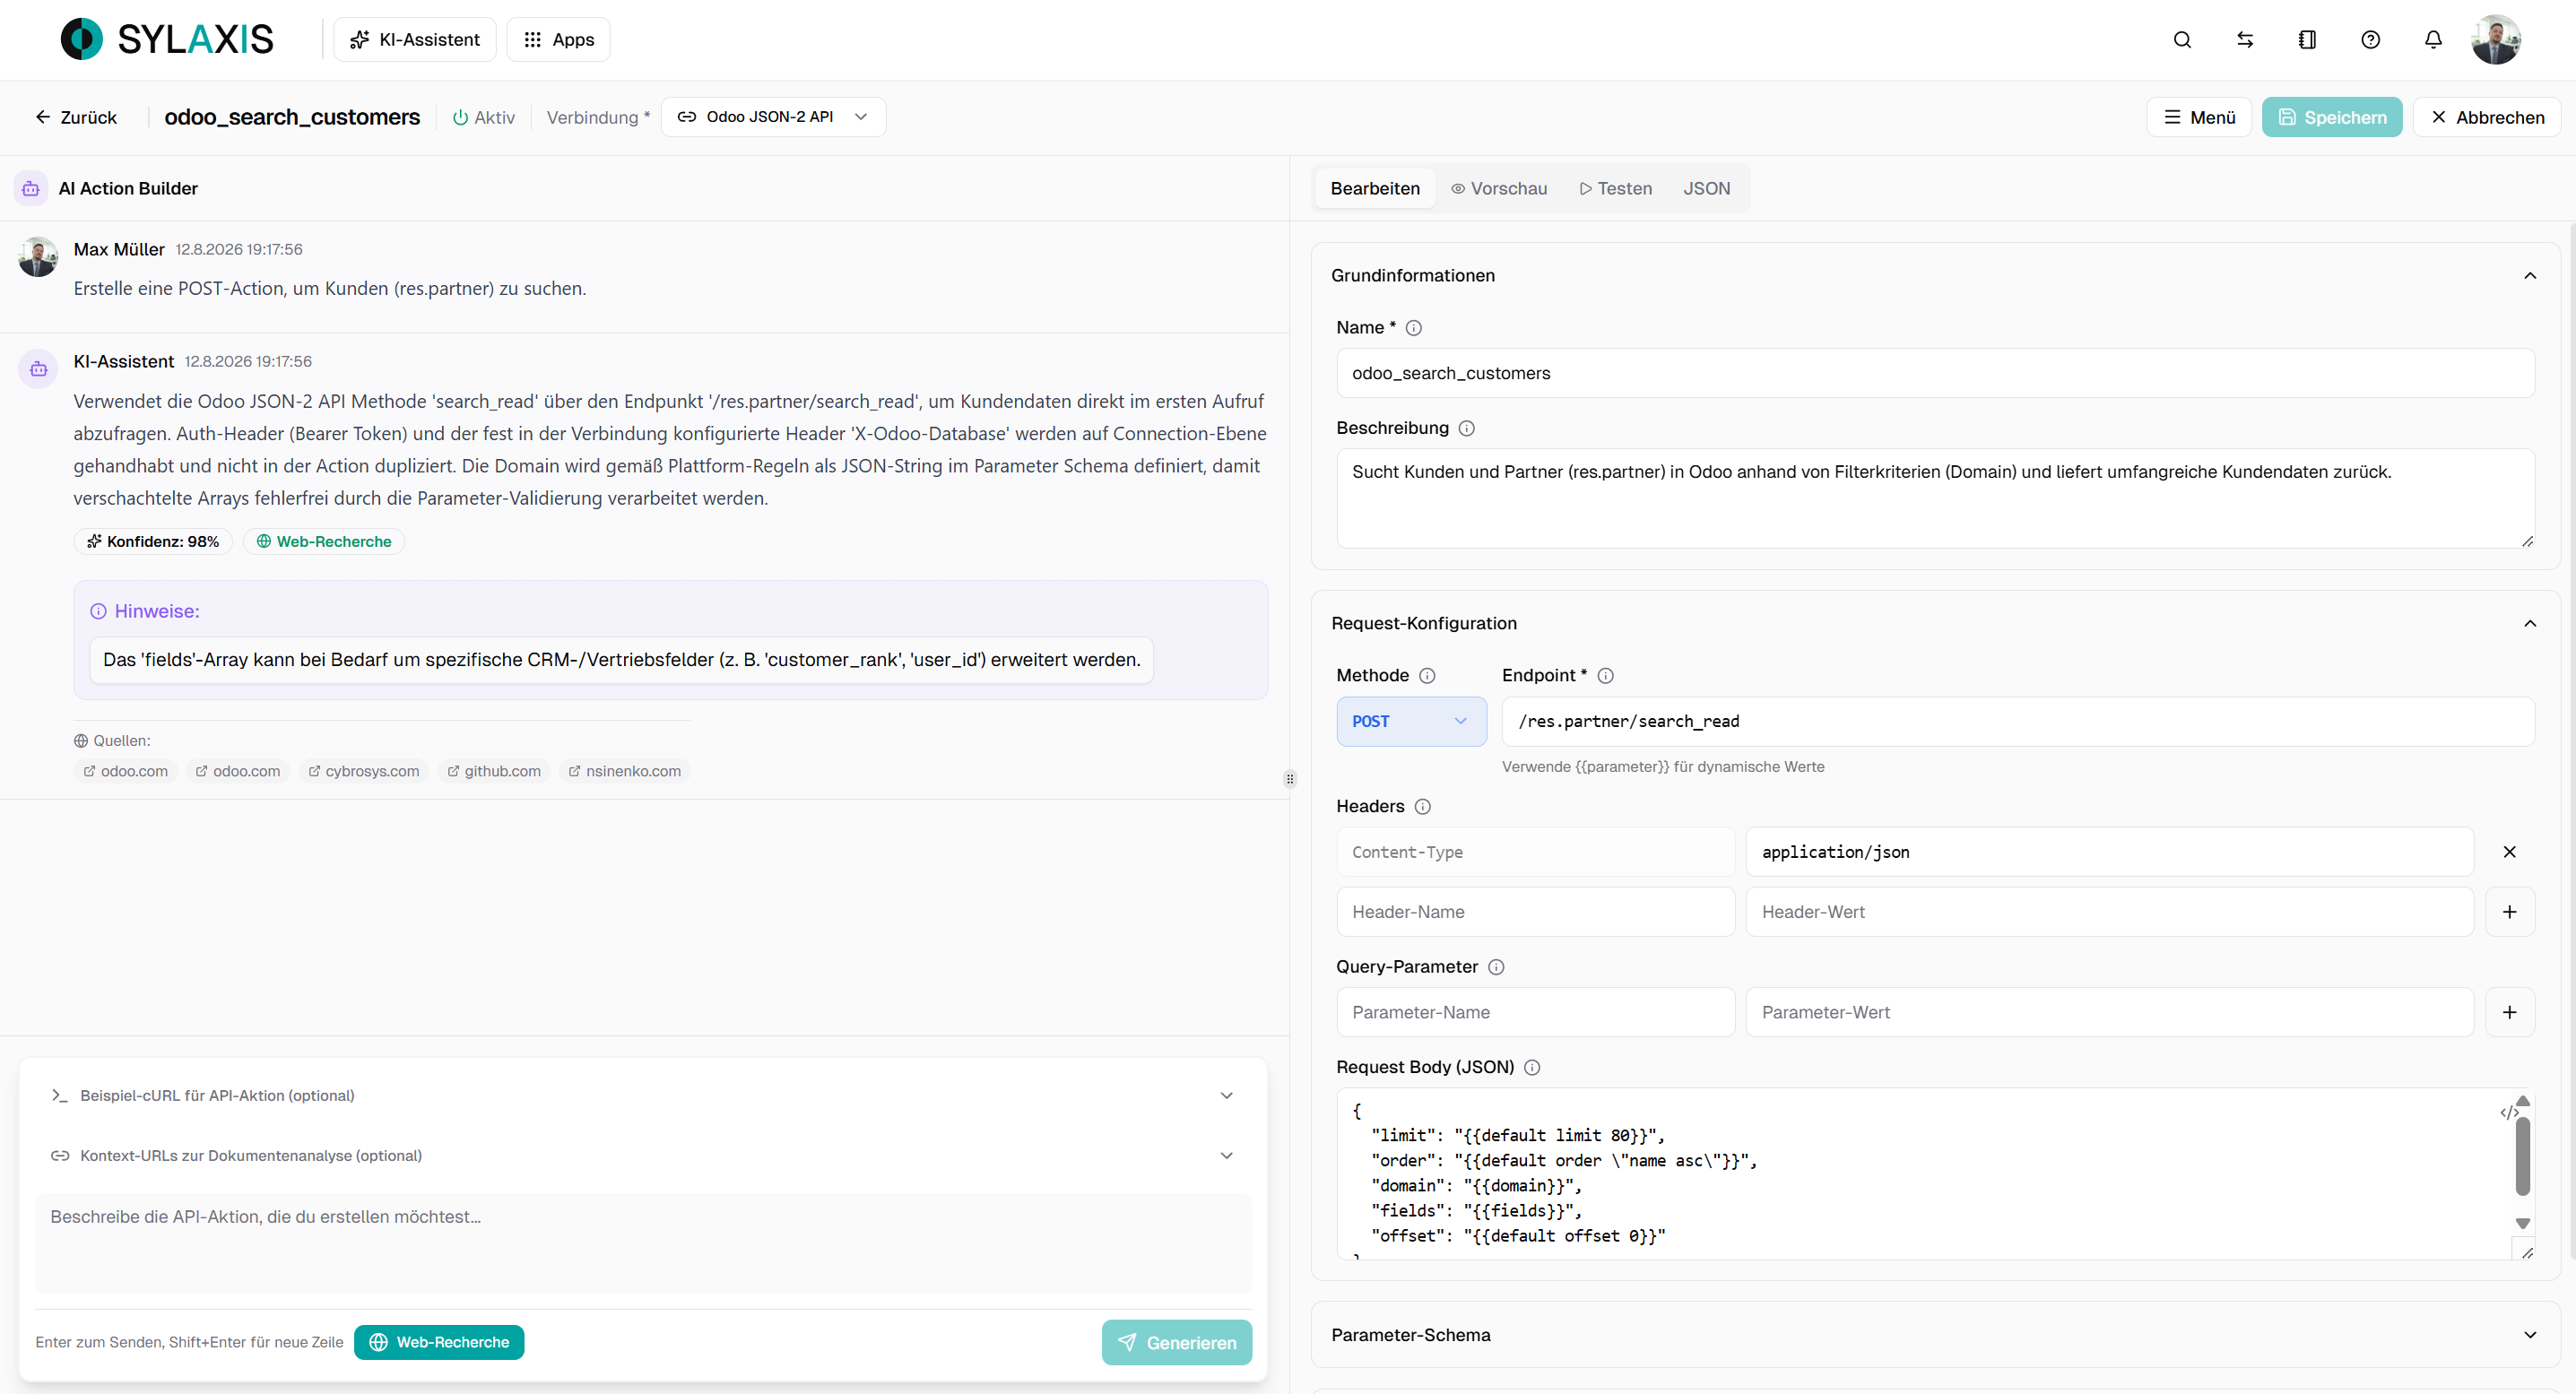The height and width of the screenshot is (1394, 2576).
Task: Switch to the Bearbeiten tab
Action: pyautogui.click(x=1375, y=188)
